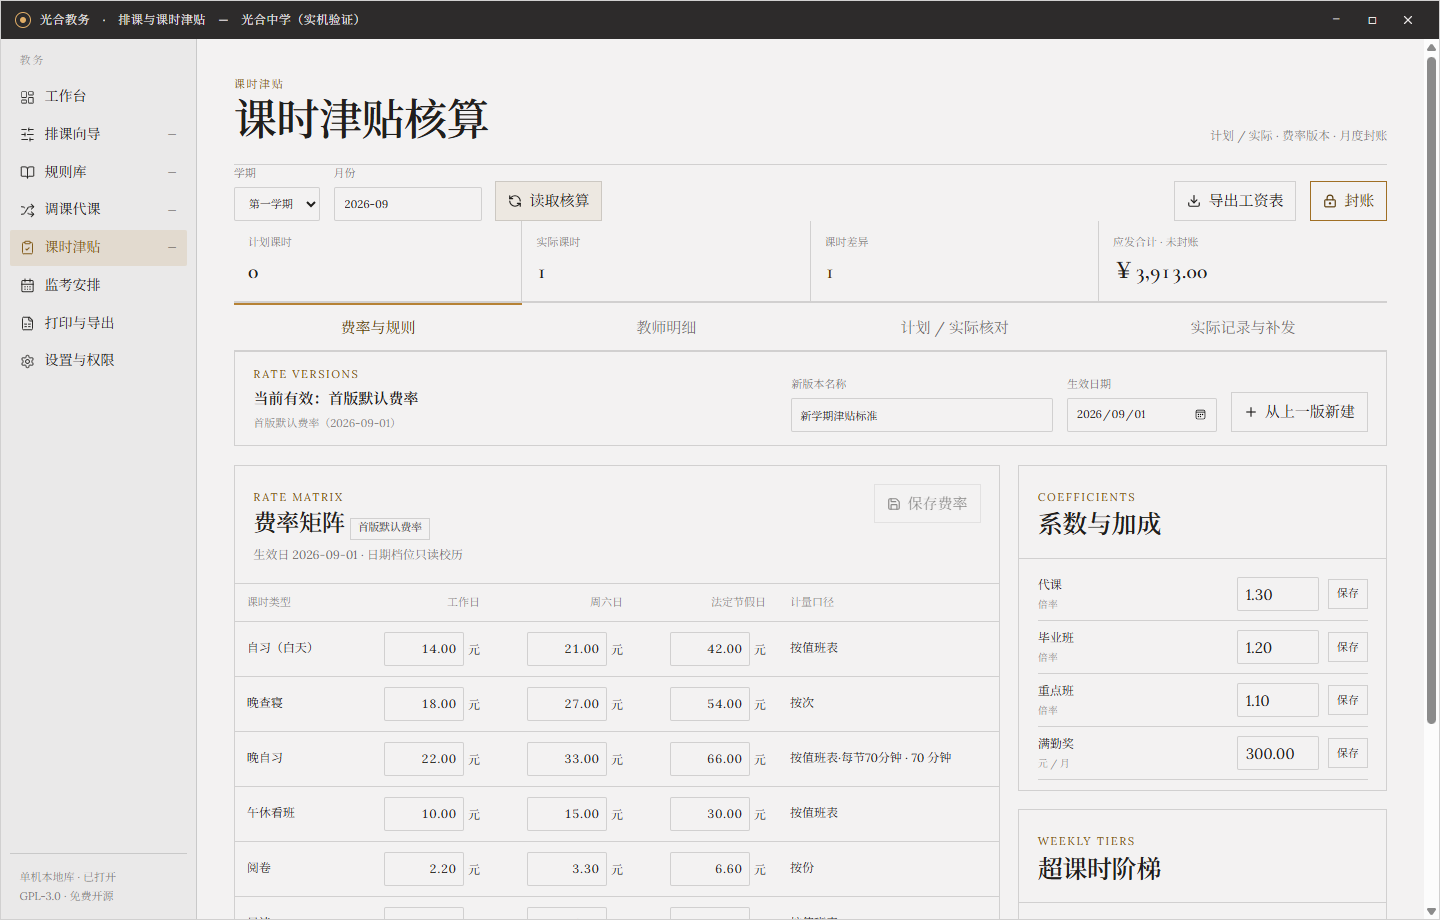Click the 规则库 book icon
Screen dimensions: 1440x920
coord(27,172)
